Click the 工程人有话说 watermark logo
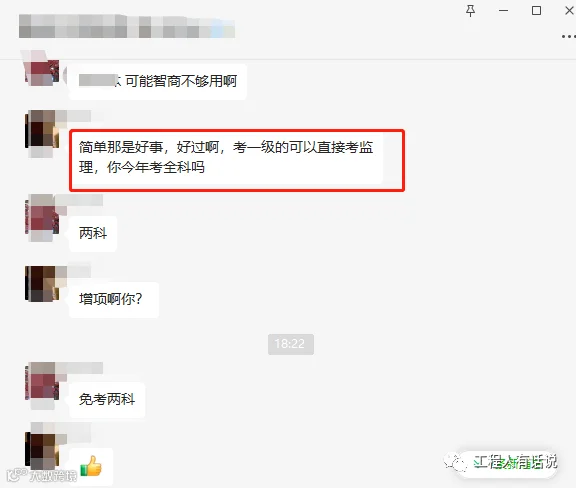576x488 pixels. pos(502,463)
